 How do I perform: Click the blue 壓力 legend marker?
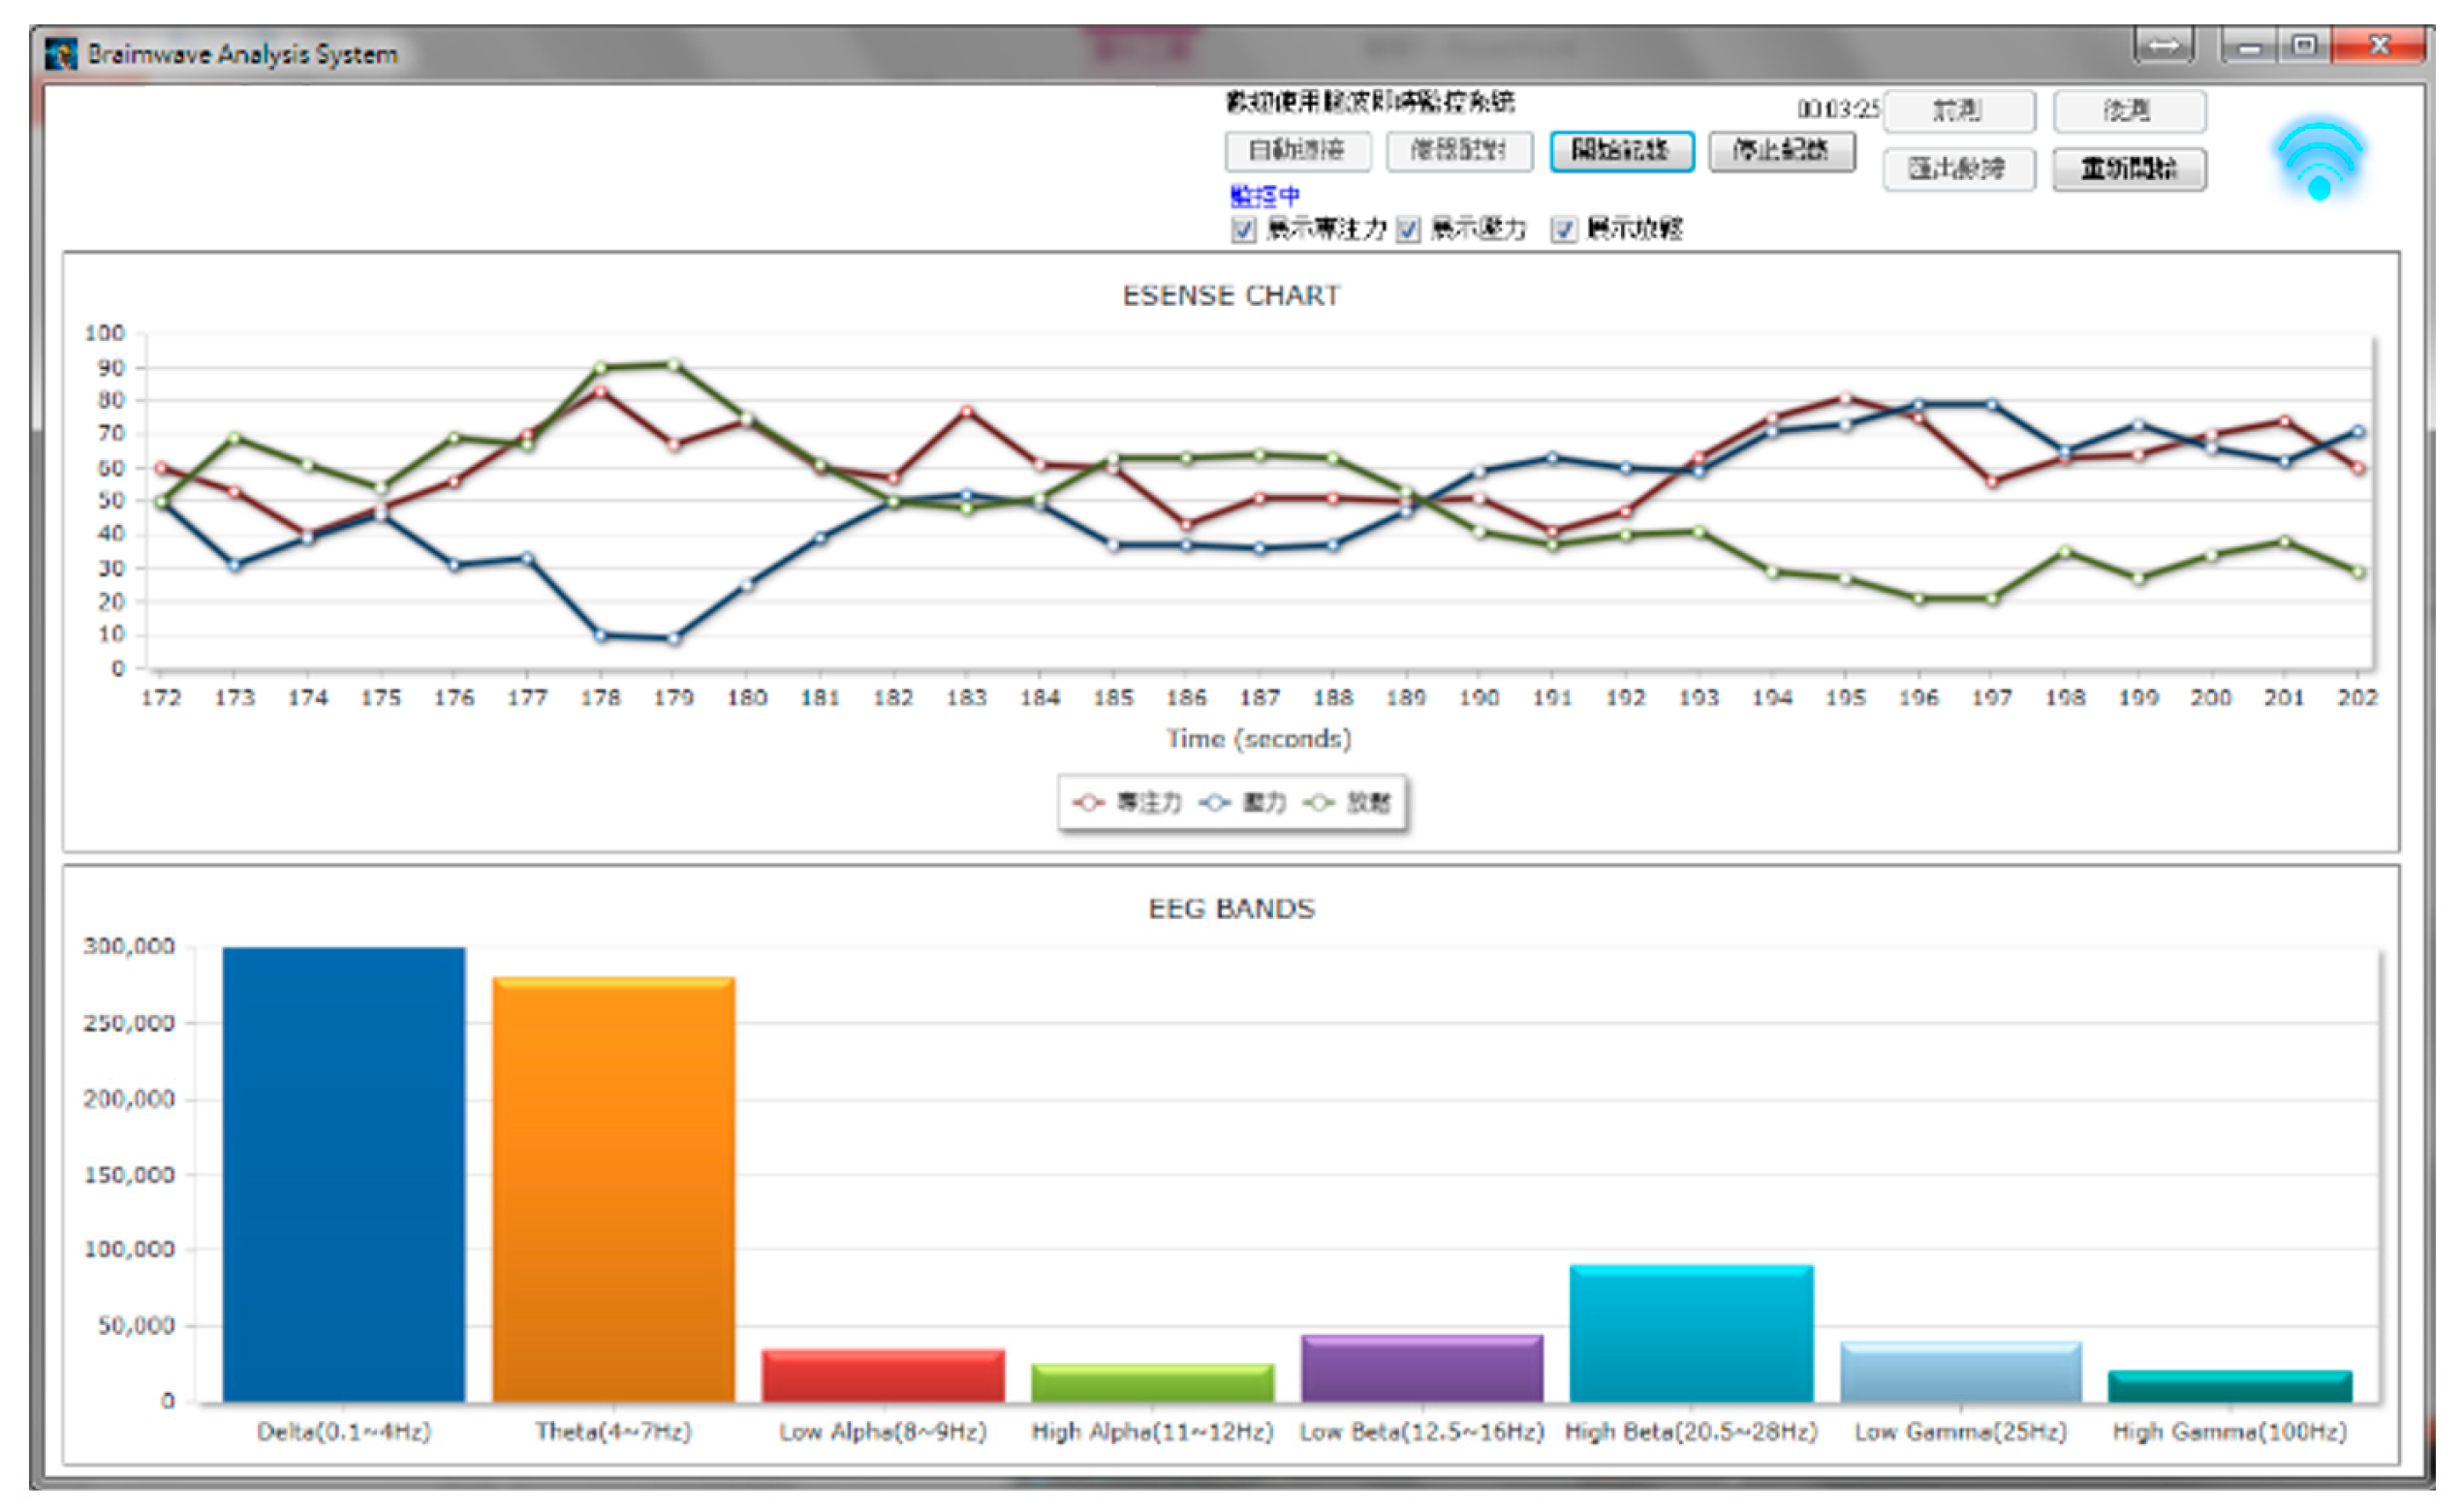tap(1215, 802)
